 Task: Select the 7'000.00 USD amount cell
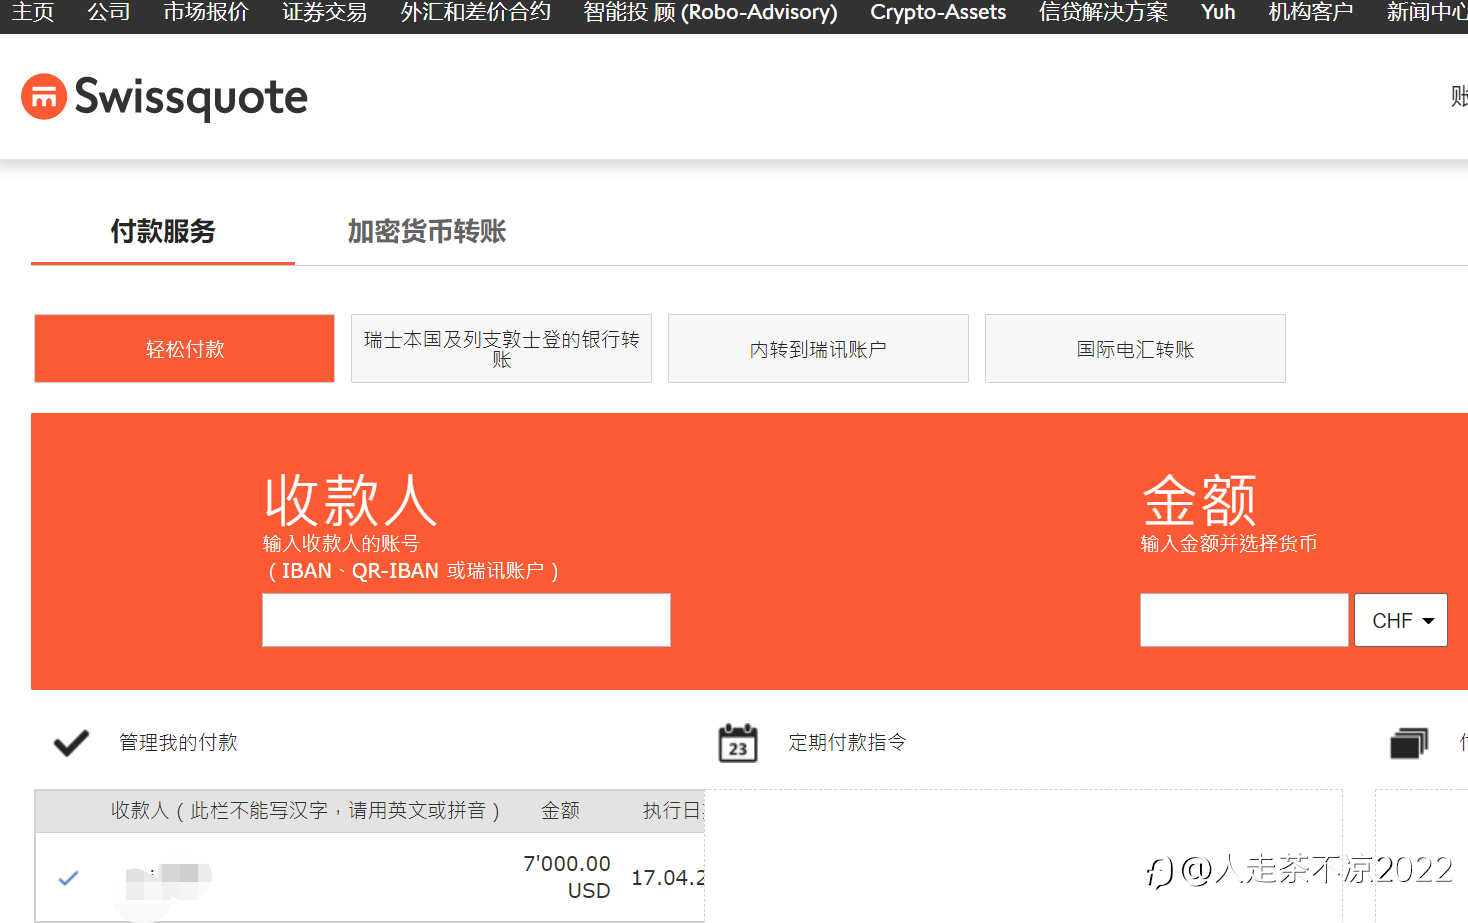point(567,877)
